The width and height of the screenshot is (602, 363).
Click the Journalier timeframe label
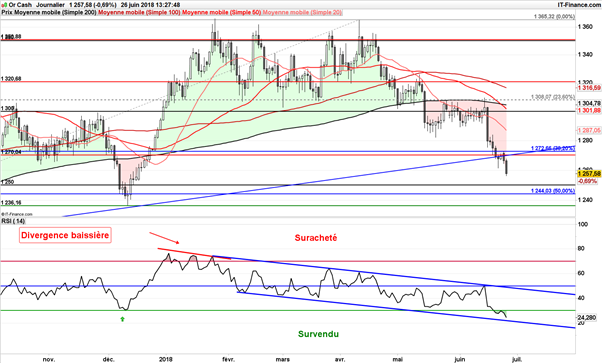(50, 5)
